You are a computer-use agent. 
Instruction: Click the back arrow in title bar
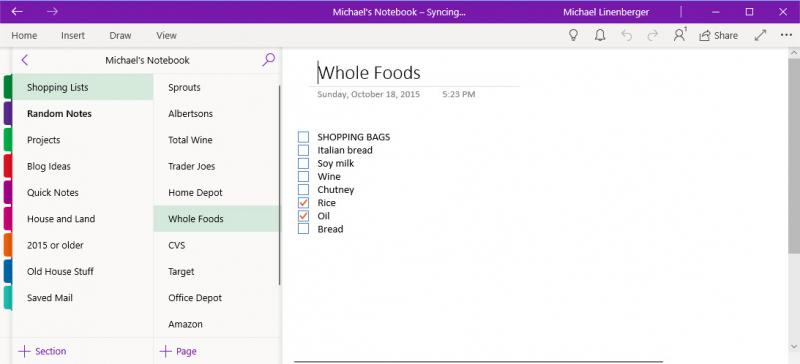tap(17, 11)
